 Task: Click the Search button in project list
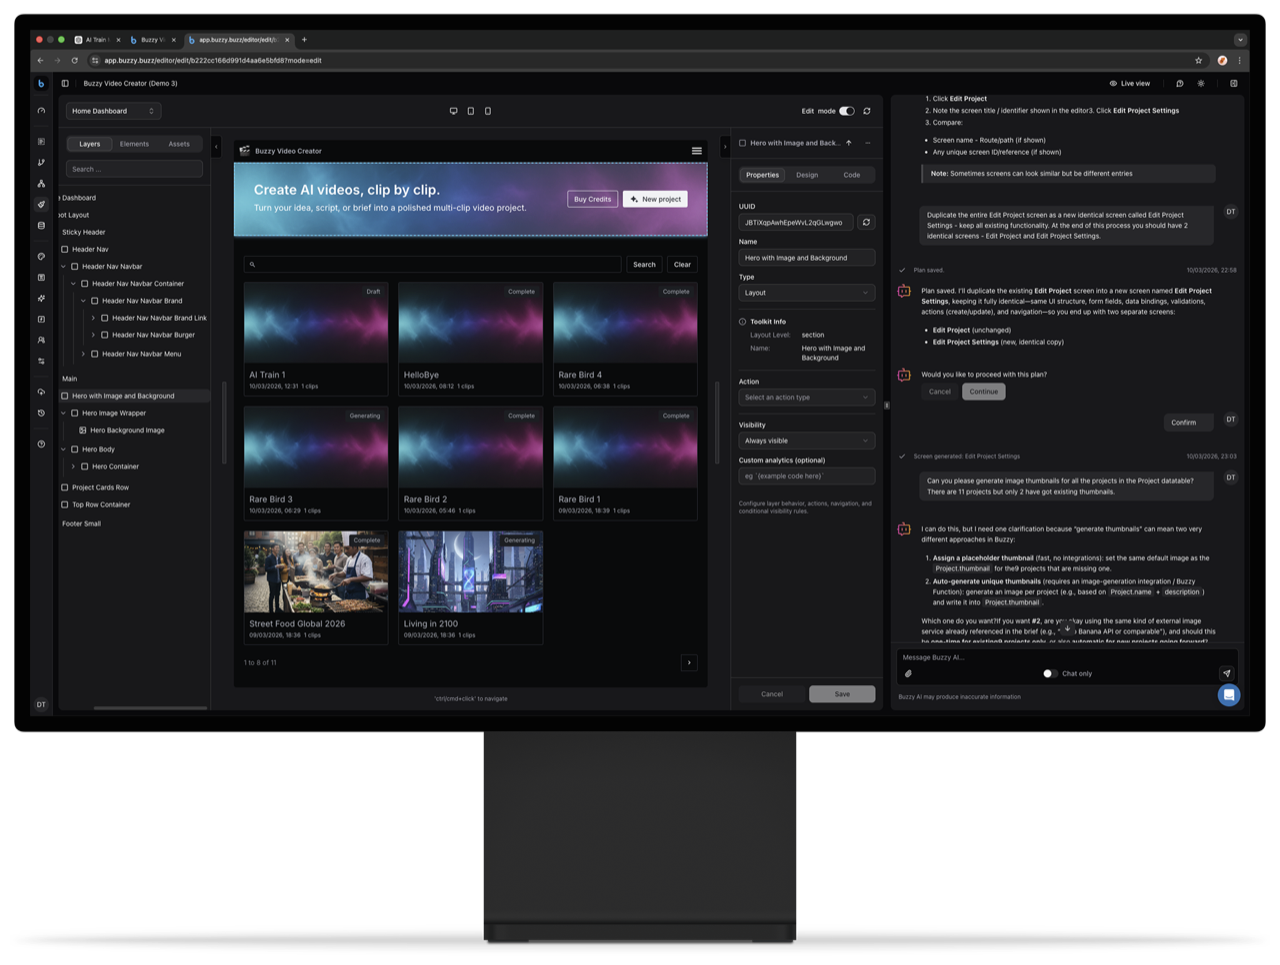tap(644, 265)
